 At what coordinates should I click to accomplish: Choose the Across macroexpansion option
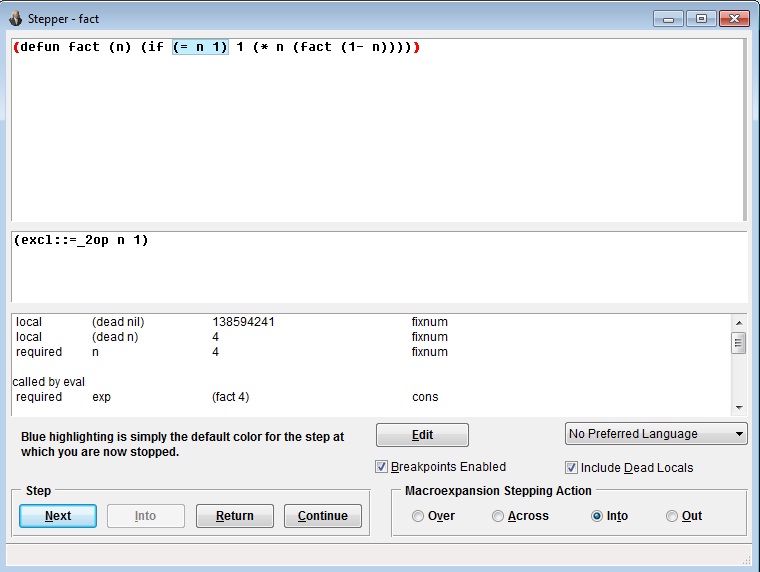pos(498,516)
